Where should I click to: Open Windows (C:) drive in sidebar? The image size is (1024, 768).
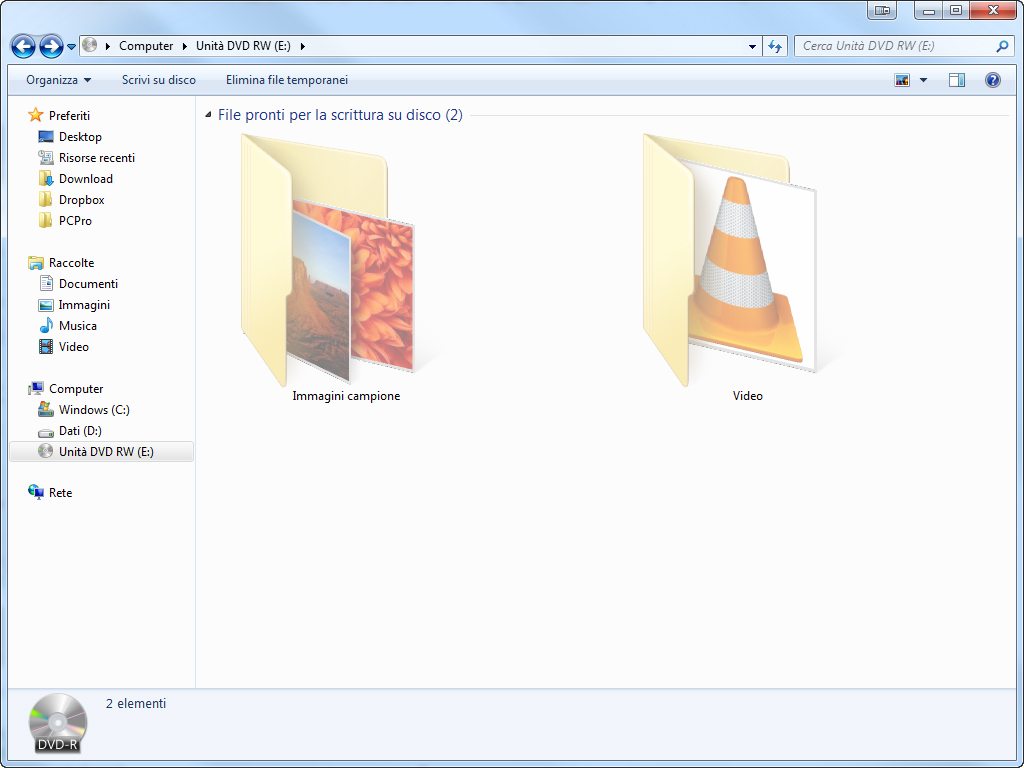click(93, 410)
